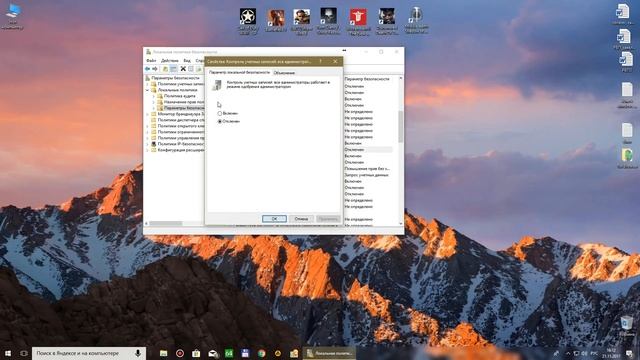Open the red desktop shortcut with white emblem
Screen dimensions: 640x360
(x=358, y=17)
